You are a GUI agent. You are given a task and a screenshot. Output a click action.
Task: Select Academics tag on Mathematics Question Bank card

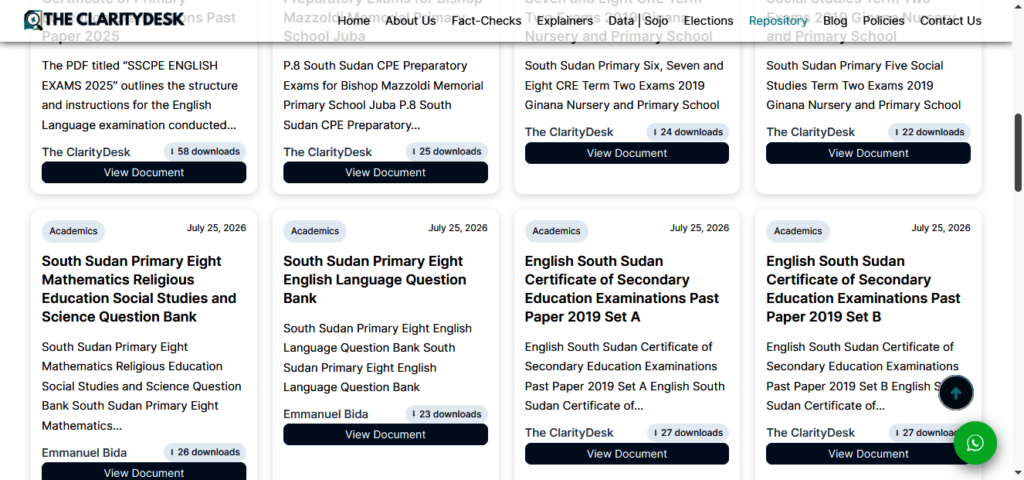tap(73, 231)
